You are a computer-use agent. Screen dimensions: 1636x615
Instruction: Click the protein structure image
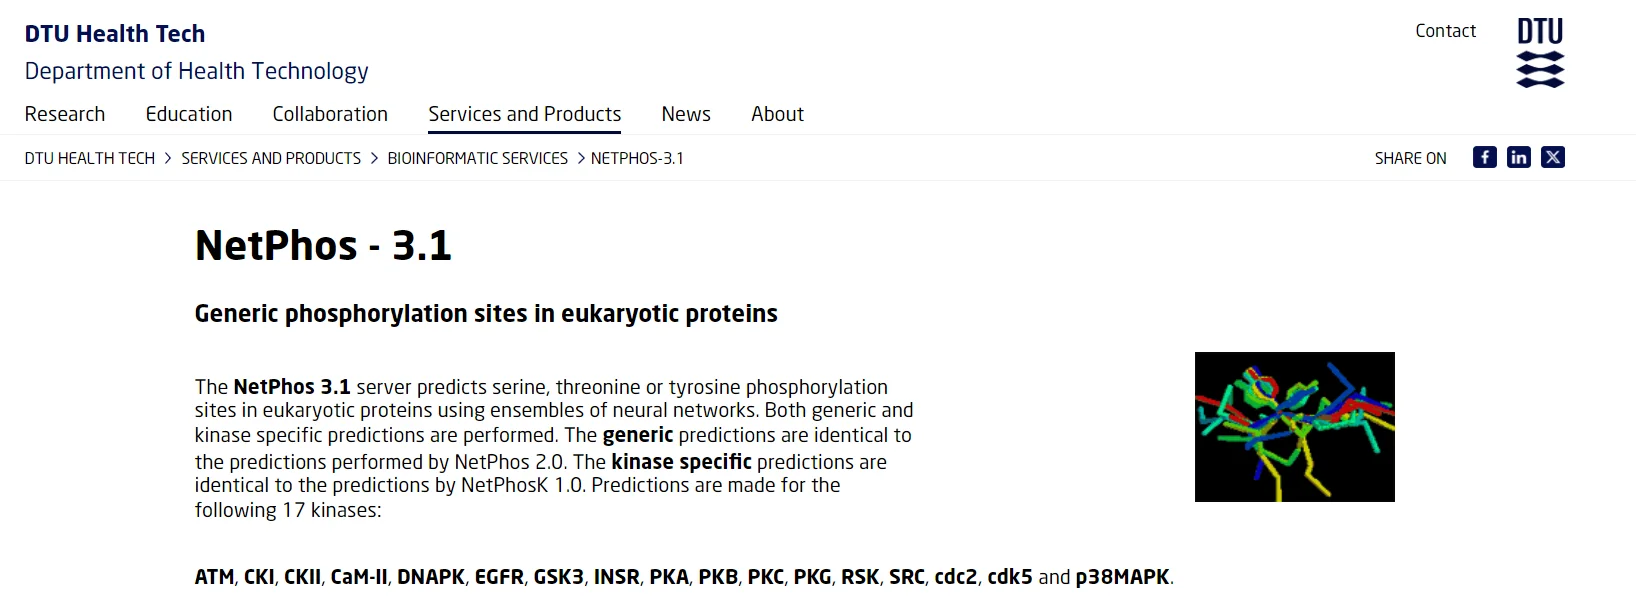tap(1294, 427)
